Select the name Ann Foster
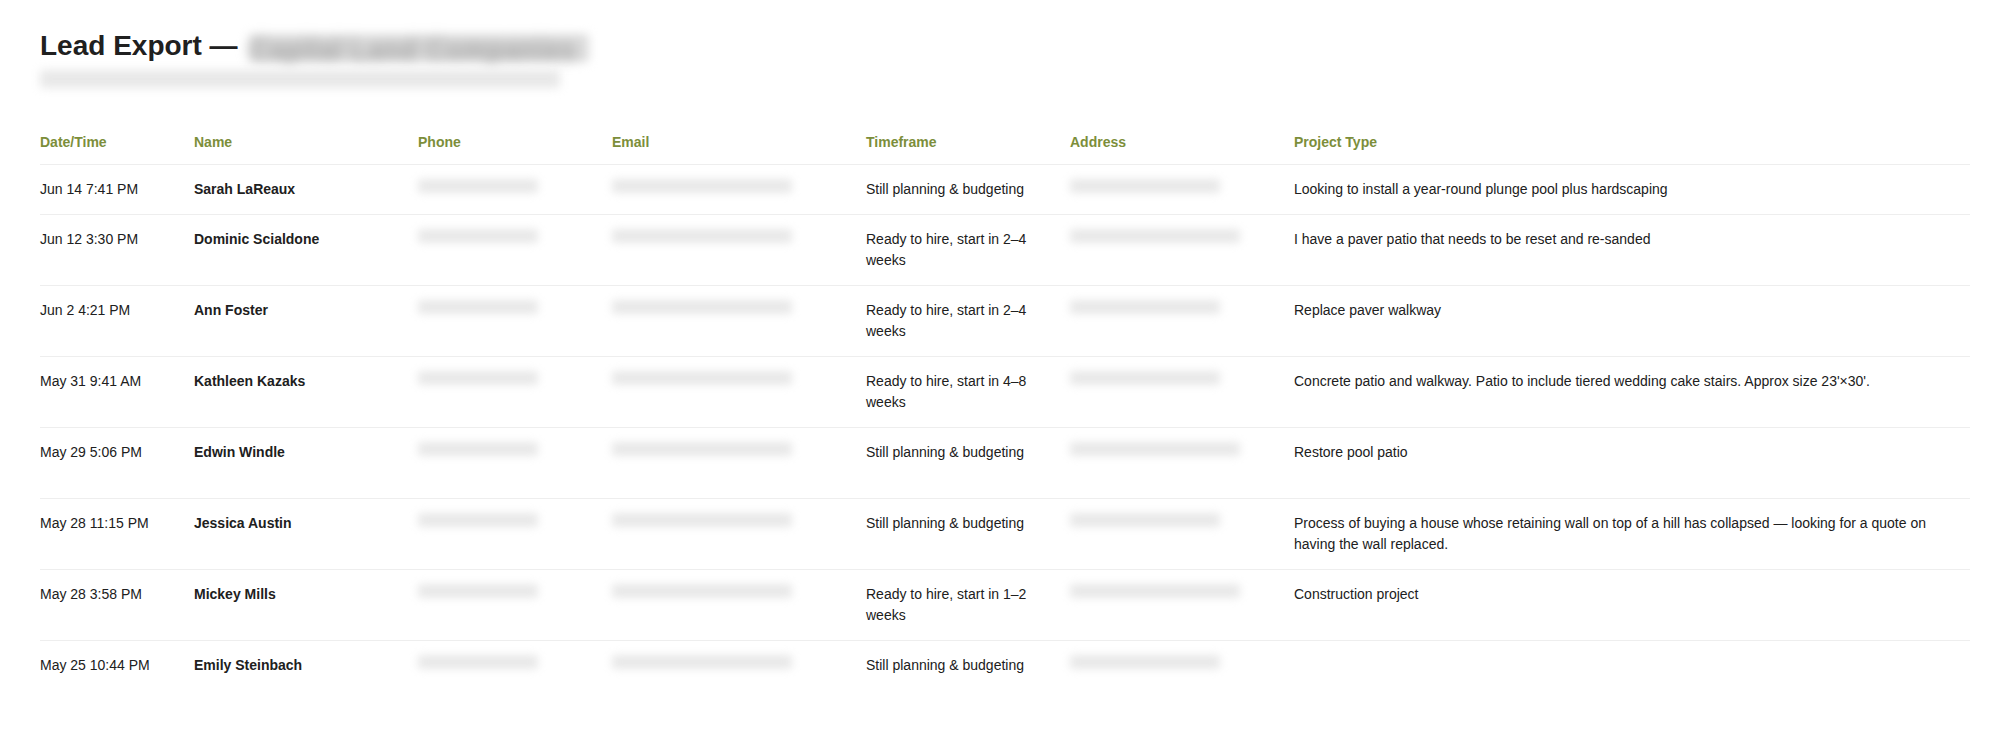This screenshot has height=740, width=2000. (x=231, y=310)
